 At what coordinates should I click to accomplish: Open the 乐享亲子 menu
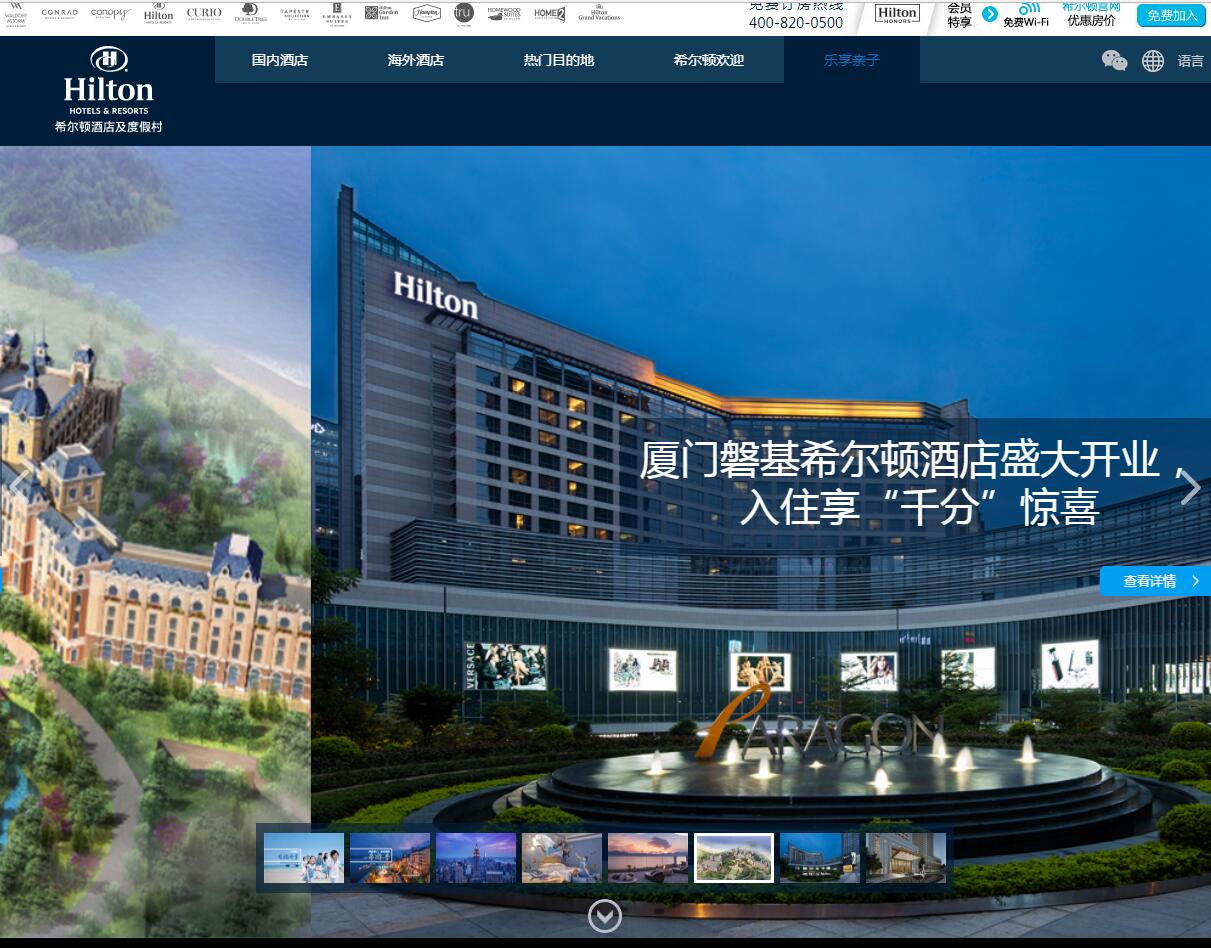click(x=852, y=60)
